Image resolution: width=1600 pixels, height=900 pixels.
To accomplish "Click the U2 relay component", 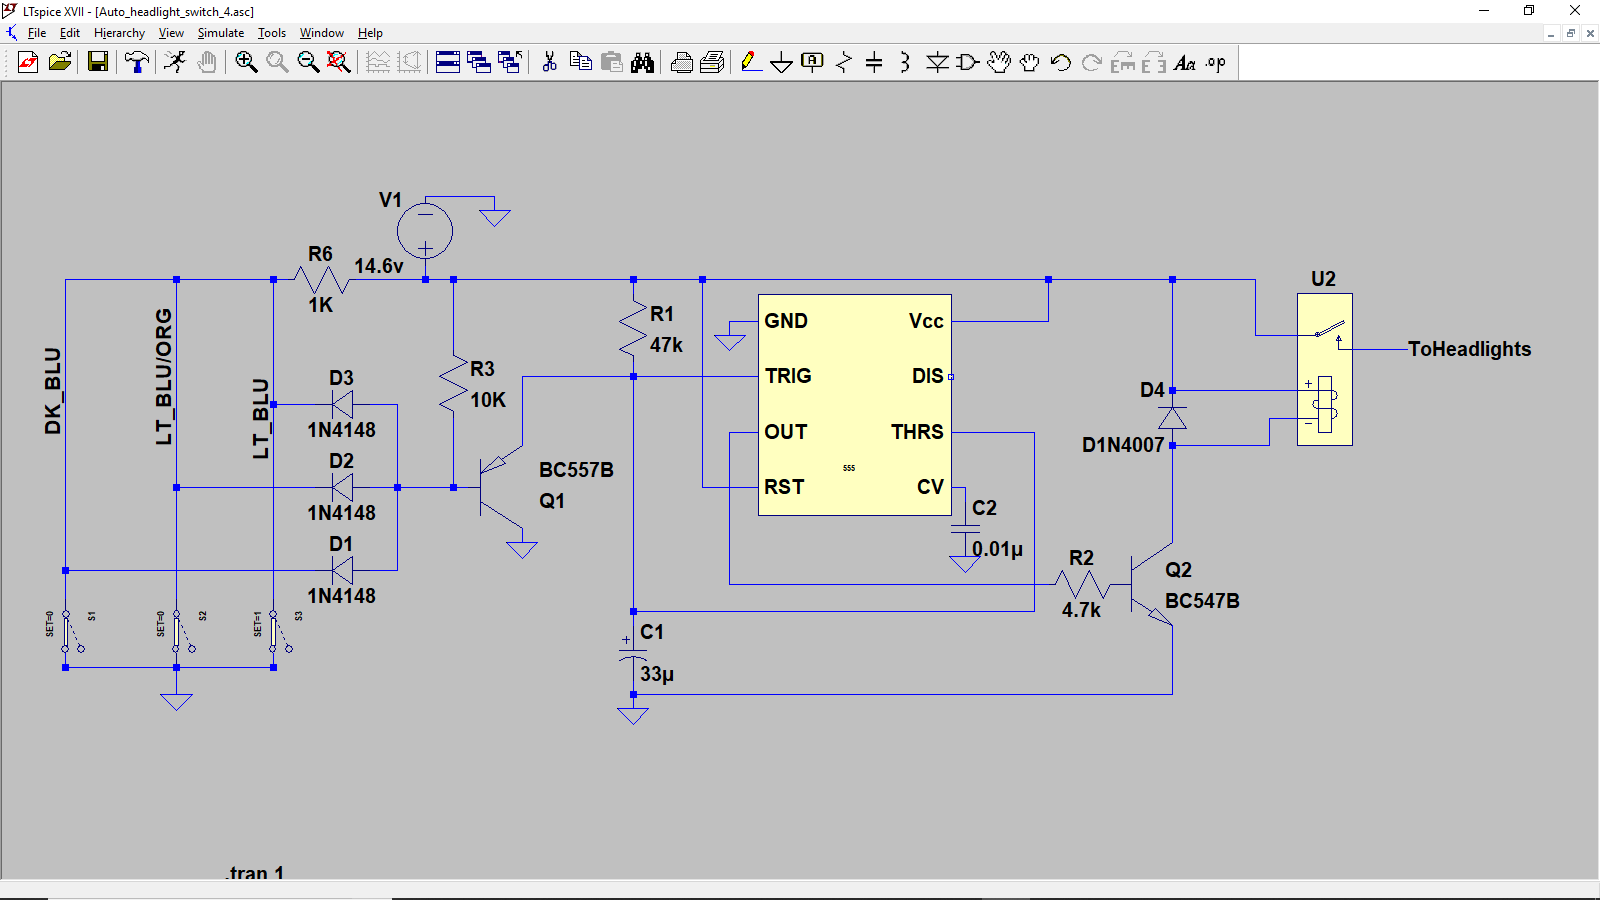I will pos(1324,369).
